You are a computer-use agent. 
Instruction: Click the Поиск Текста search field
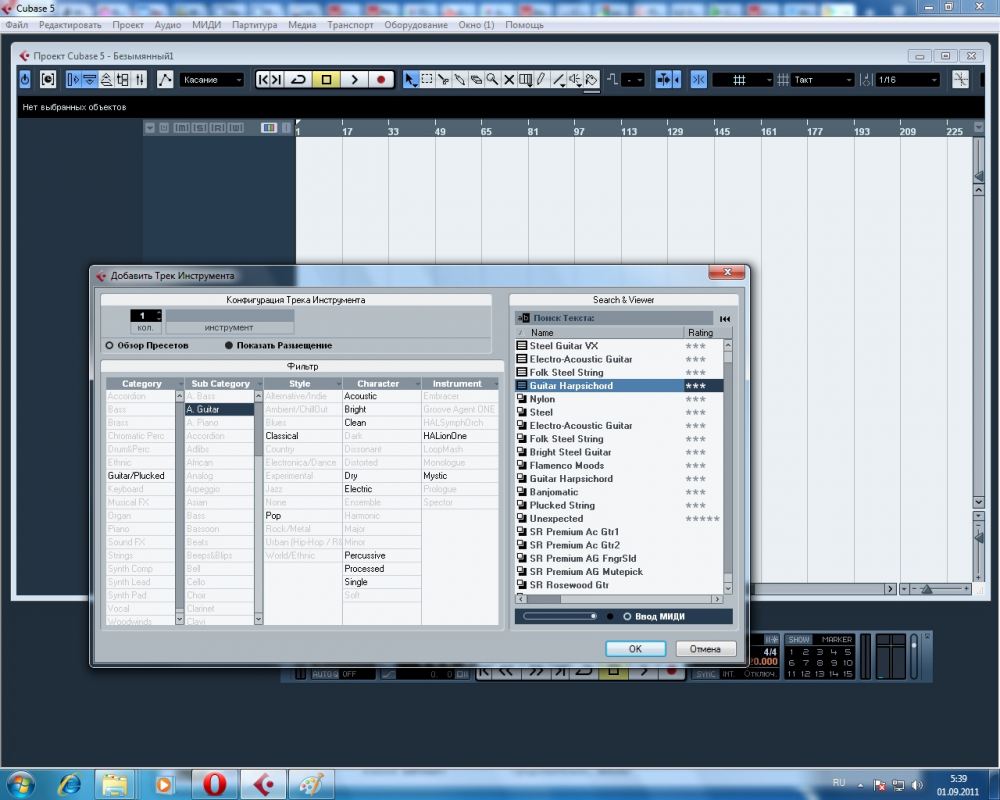614,318
